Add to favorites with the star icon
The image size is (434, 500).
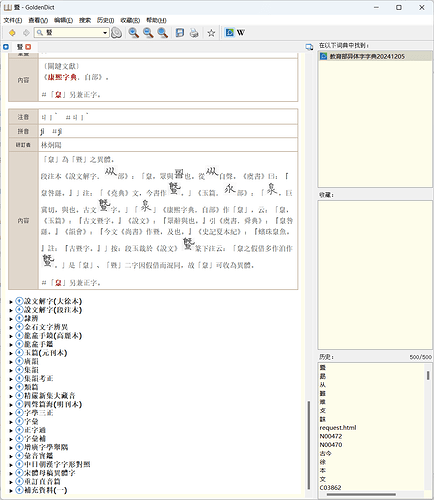pyautogui.click(x=211, y=33)
